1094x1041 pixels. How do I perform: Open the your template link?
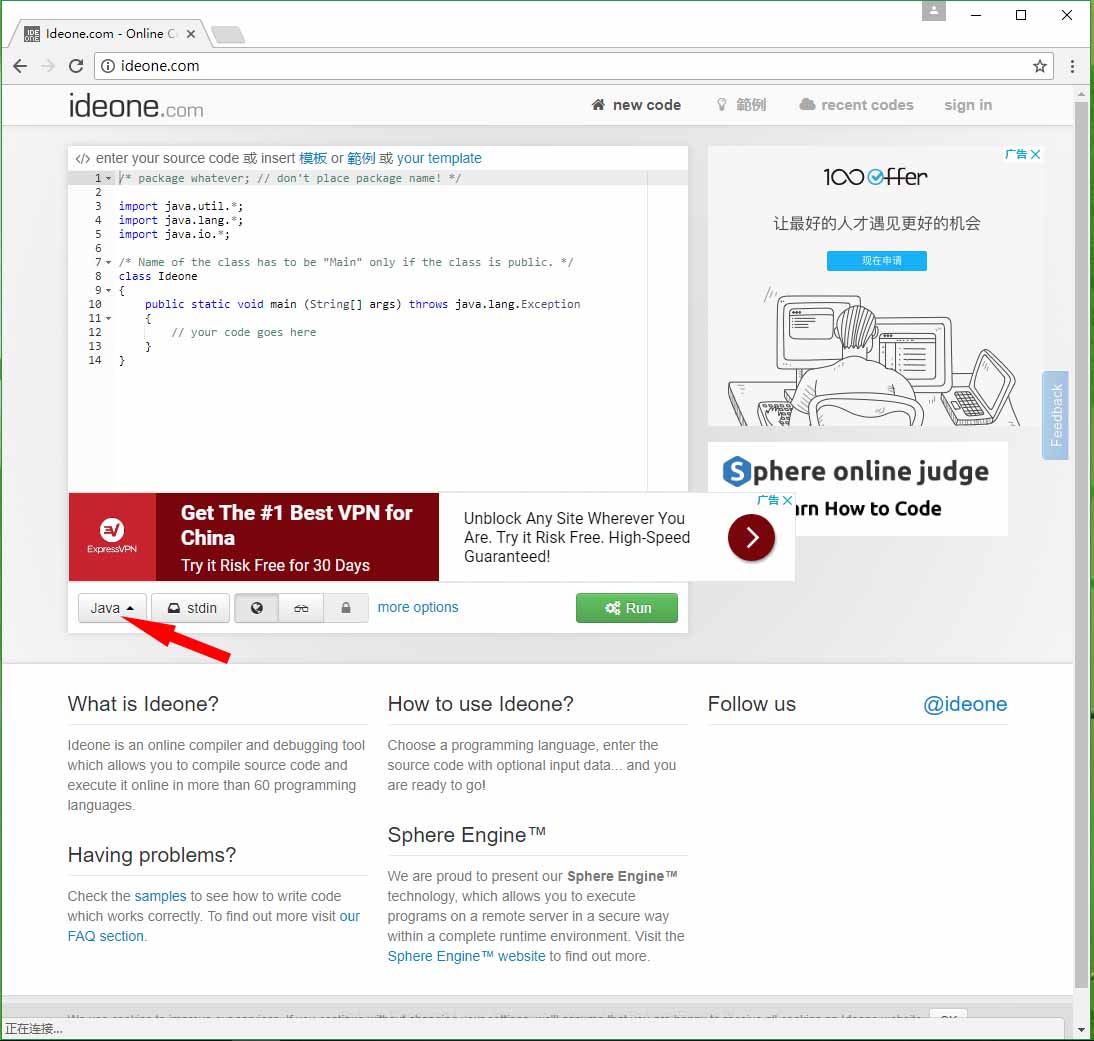439,158
